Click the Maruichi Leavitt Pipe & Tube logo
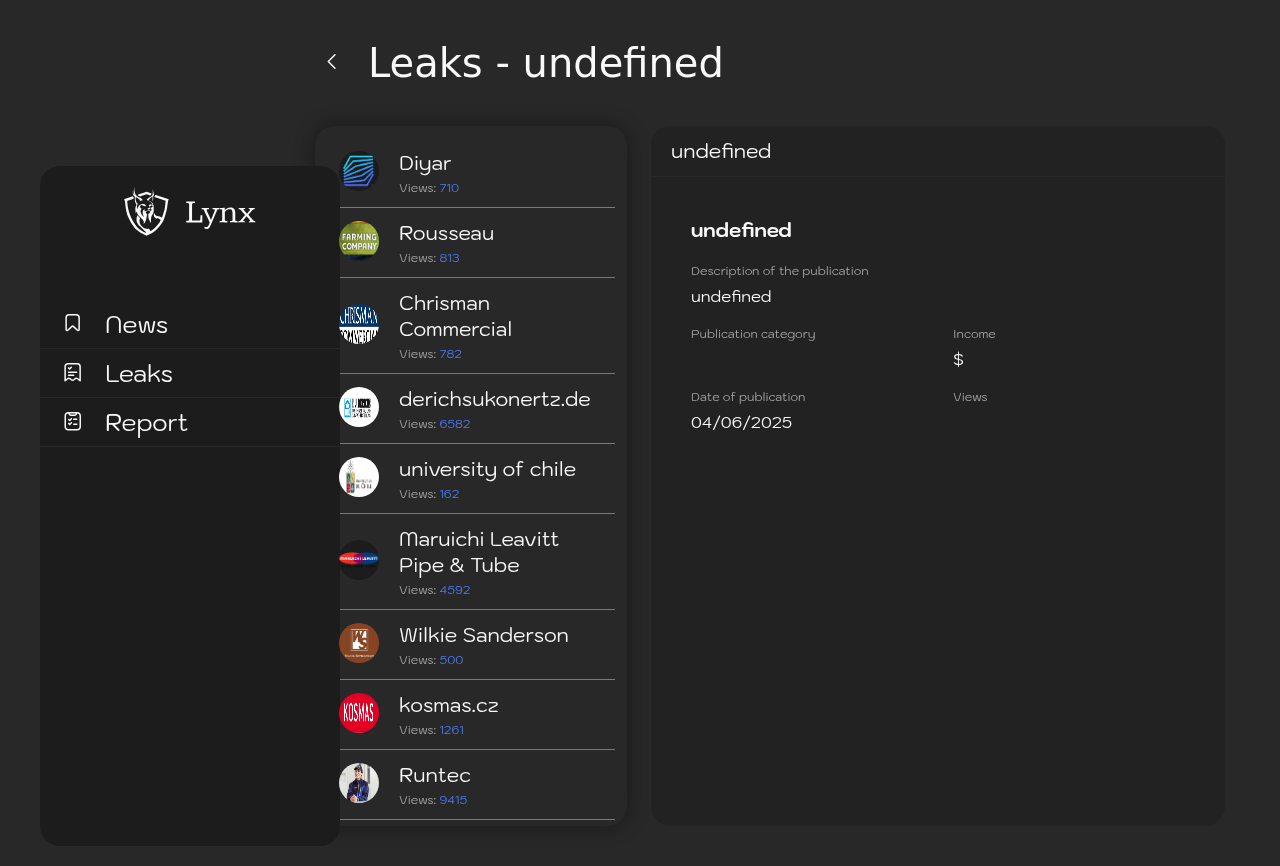1280x866 pixels. click(359, 560)
